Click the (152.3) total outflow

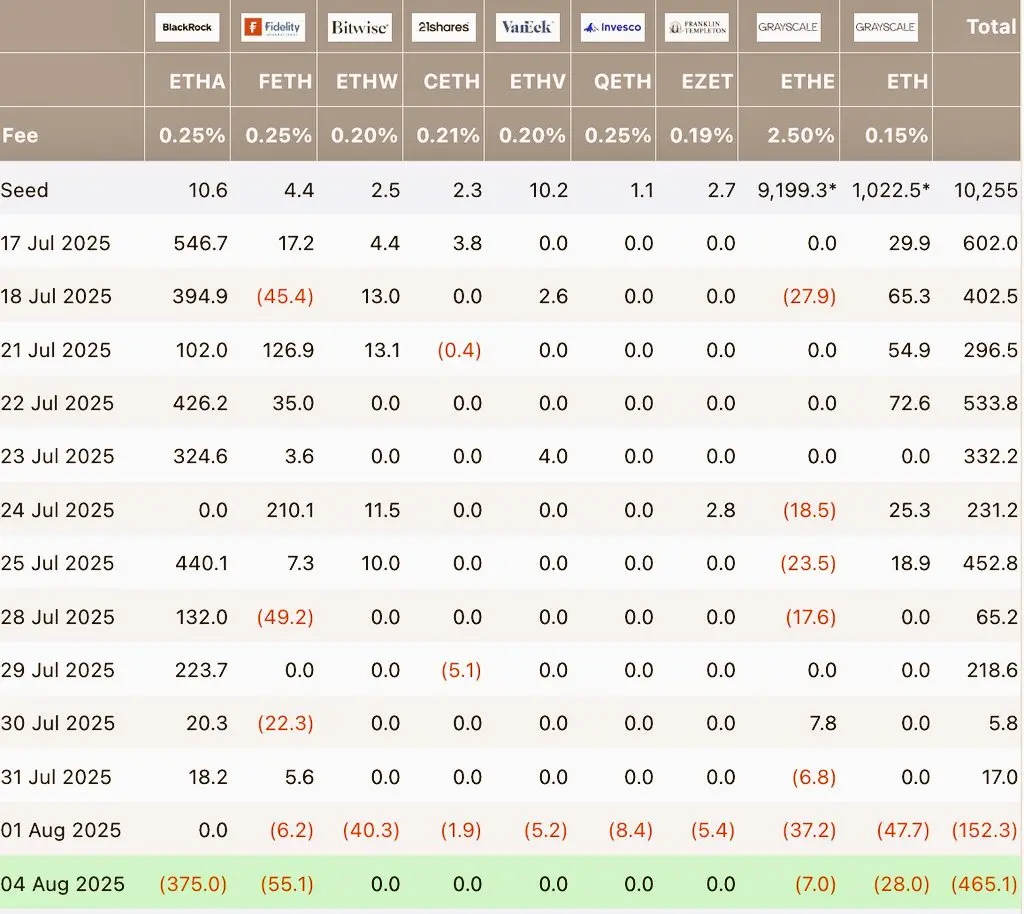984,830
